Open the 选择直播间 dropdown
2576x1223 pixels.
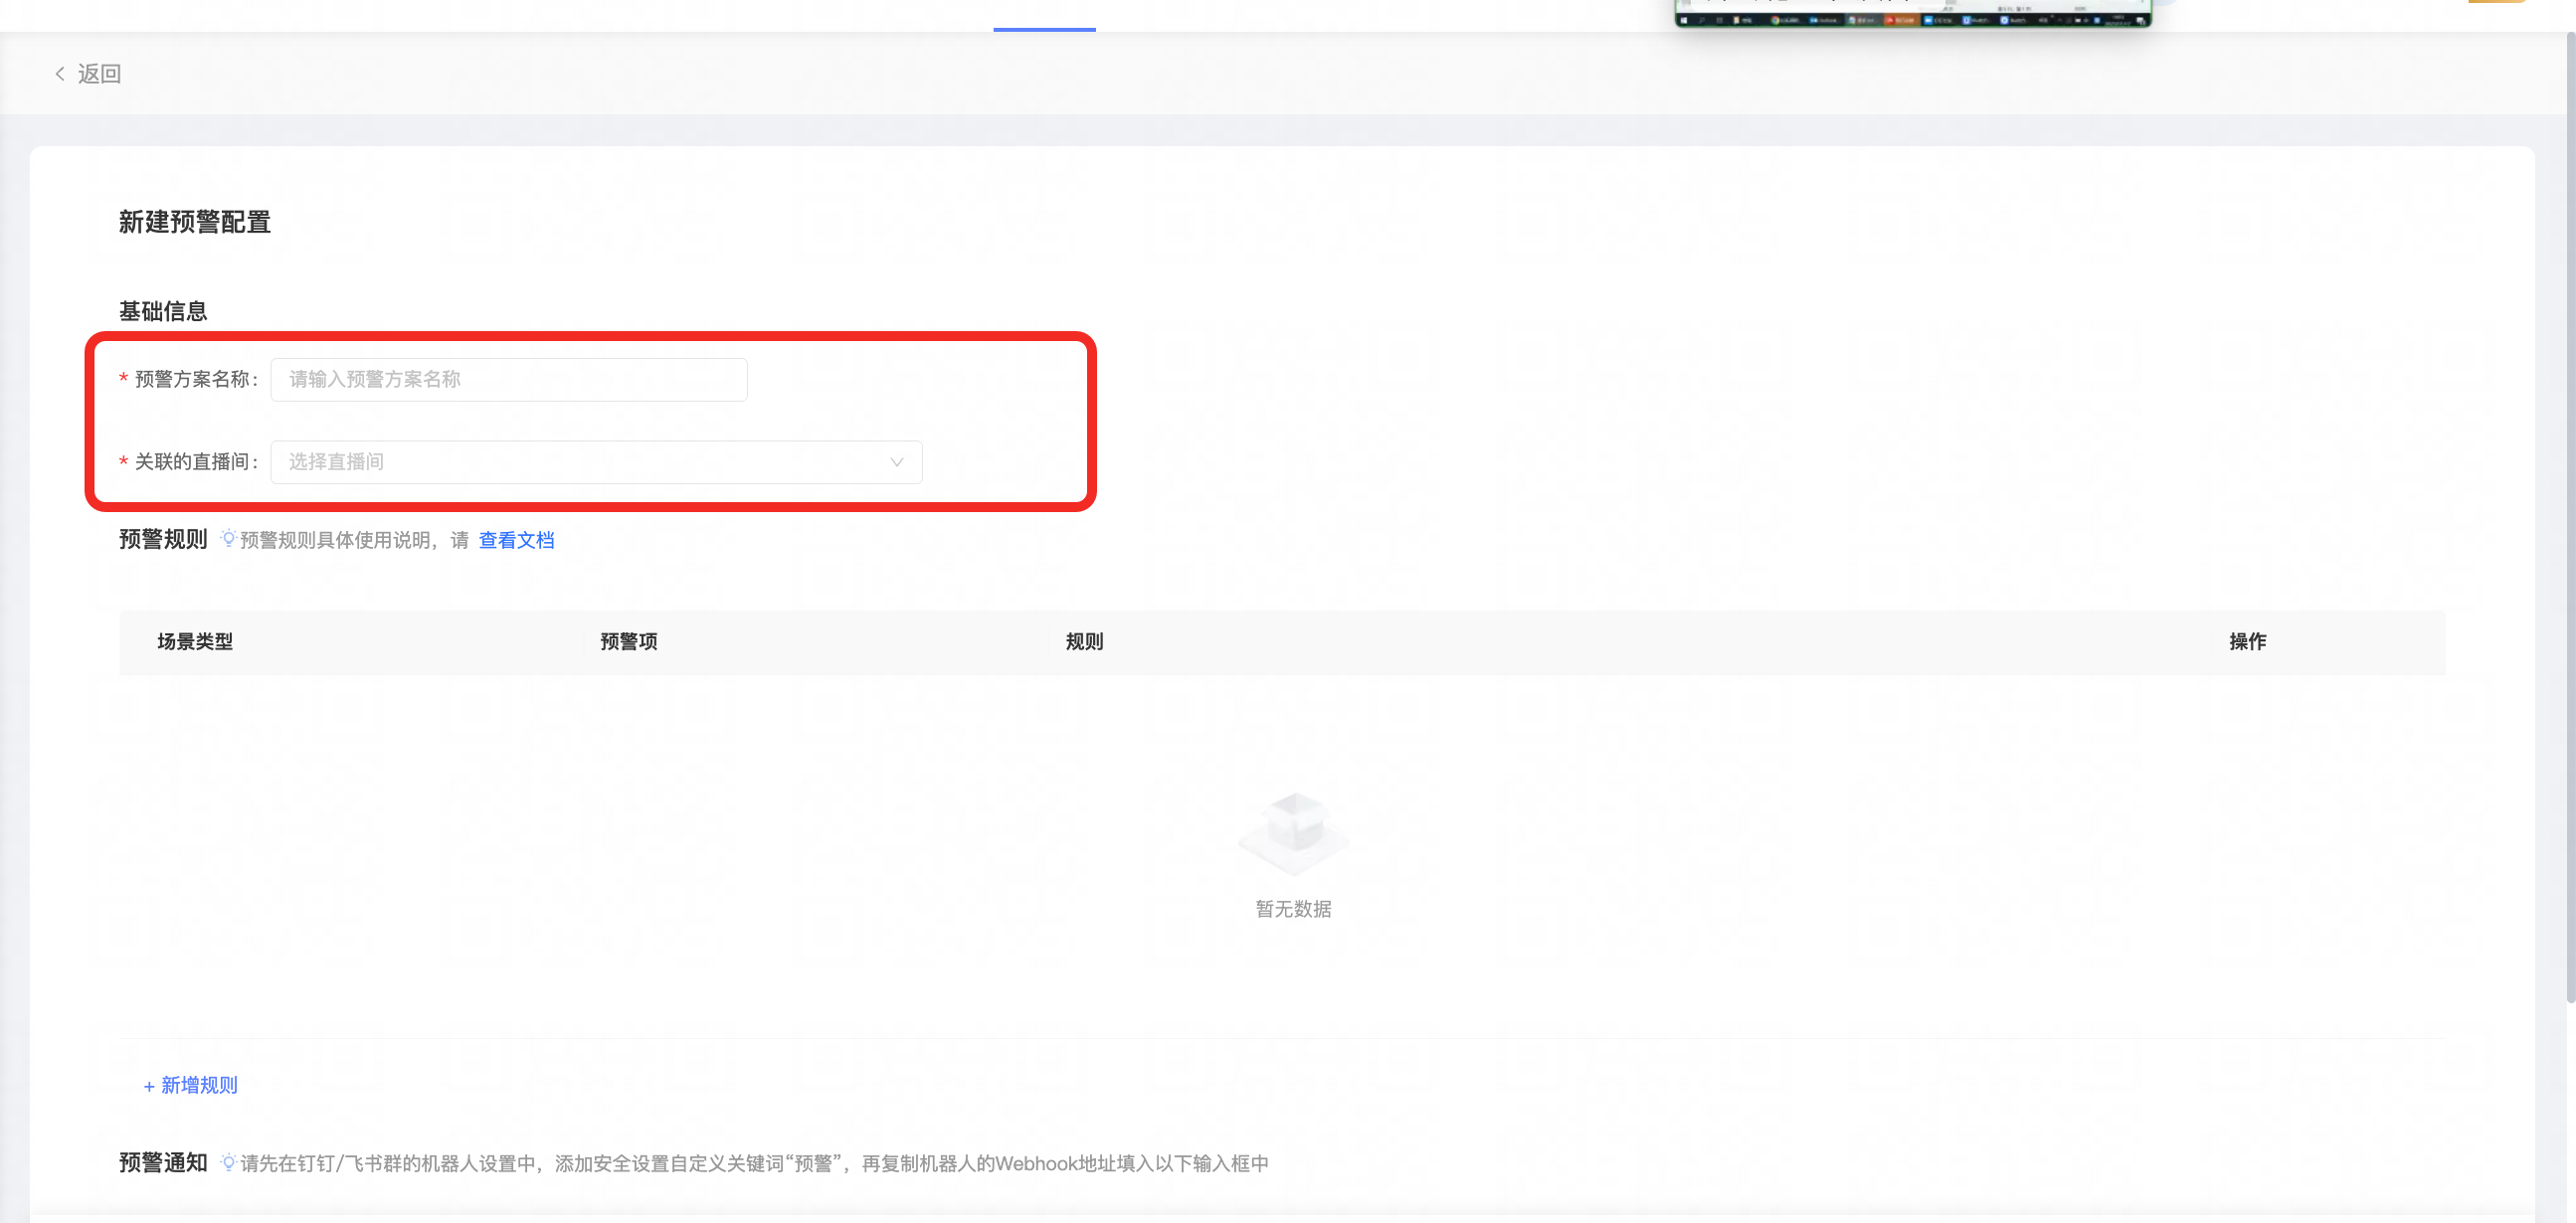[x=580, y=462]
